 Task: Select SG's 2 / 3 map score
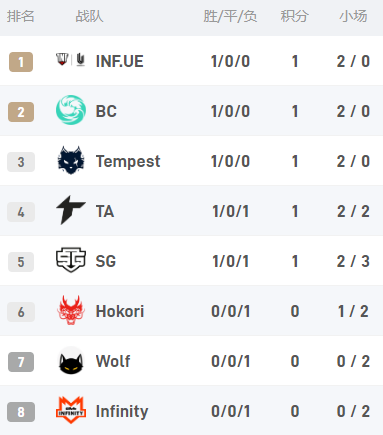pos(353,261)
